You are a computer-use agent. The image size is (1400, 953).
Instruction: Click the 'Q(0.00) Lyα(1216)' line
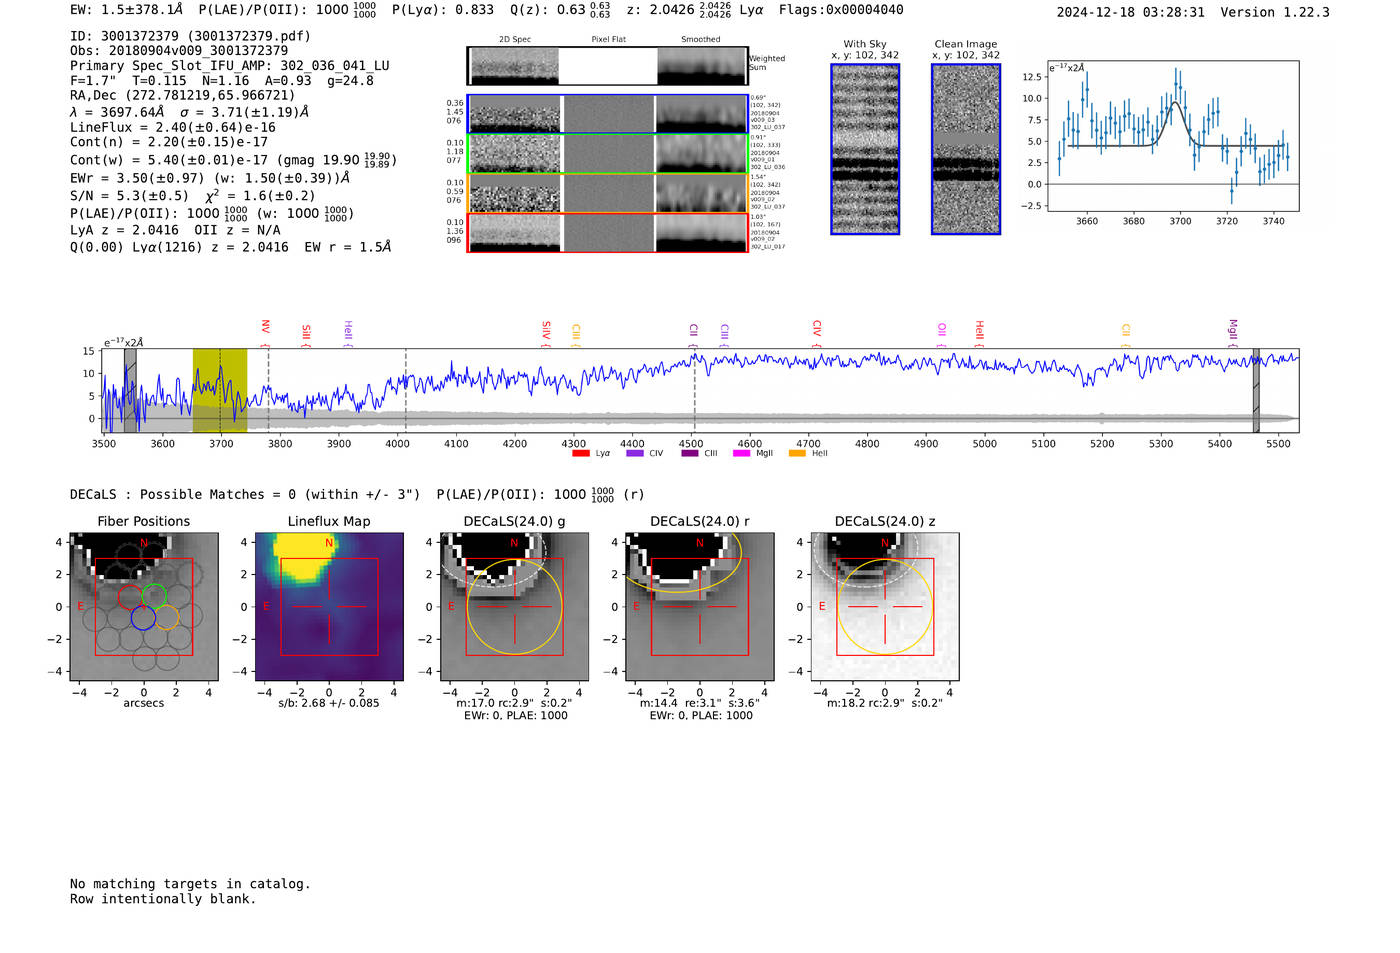tap(136, 247)
